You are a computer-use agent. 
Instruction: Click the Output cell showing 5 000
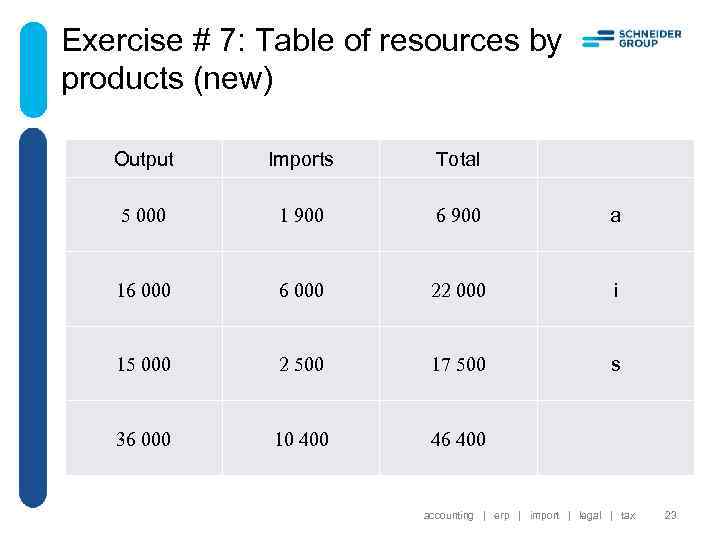pos(144,215)
